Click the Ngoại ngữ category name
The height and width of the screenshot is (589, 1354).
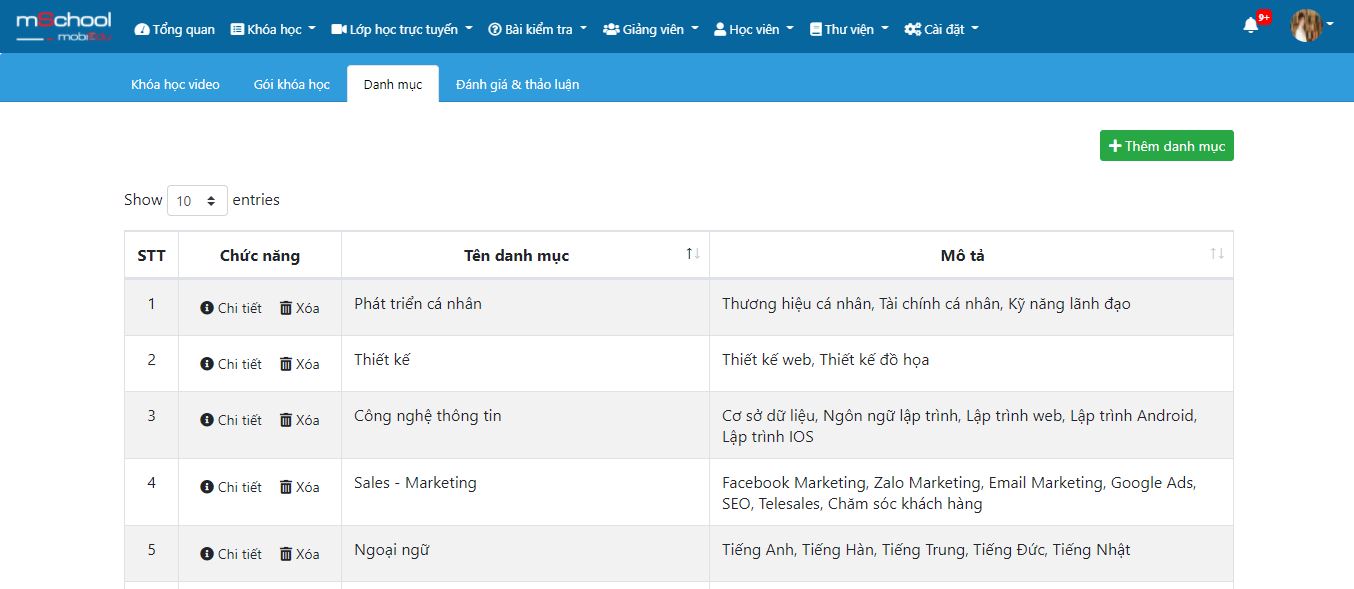(391, 549)
